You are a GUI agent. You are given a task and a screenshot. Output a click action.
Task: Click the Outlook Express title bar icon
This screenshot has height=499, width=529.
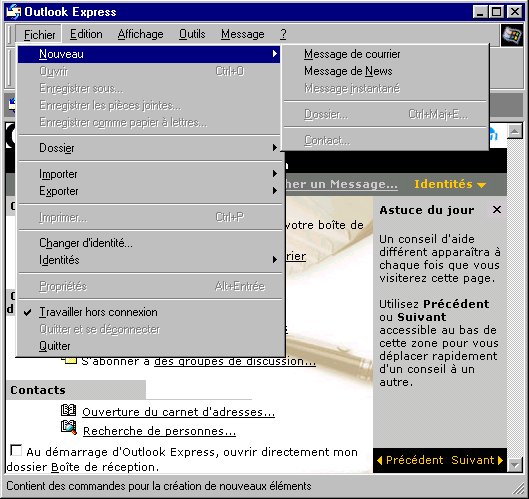point(14,12)
